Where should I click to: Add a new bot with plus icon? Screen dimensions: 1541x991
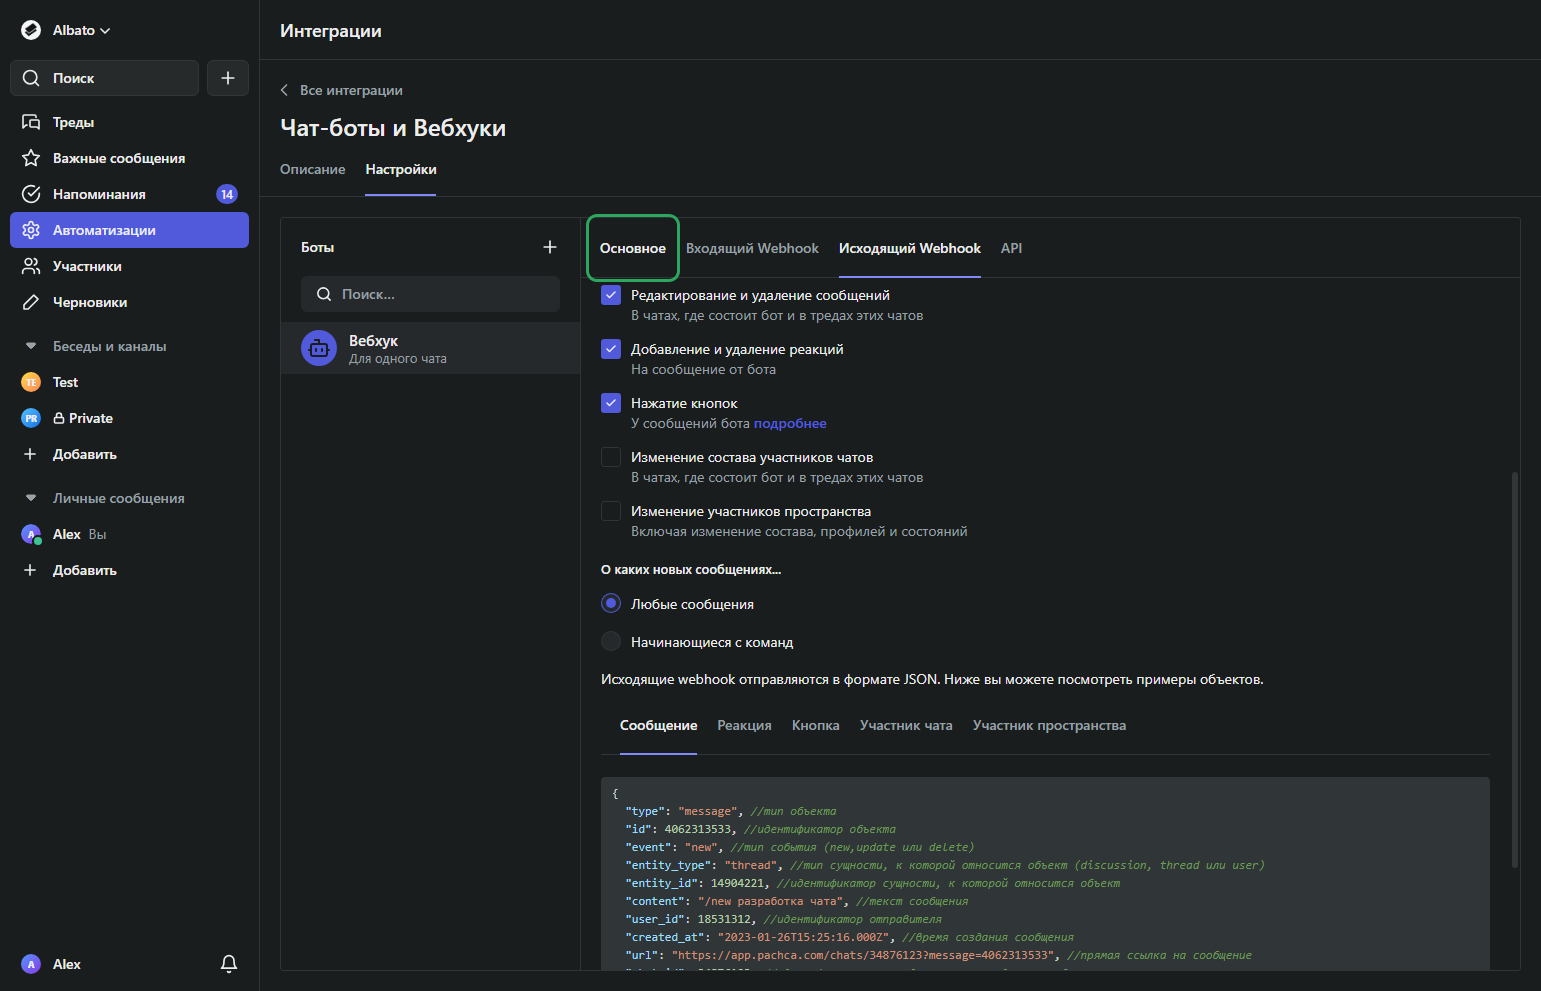pyautogui.click(x=549, y=247)
